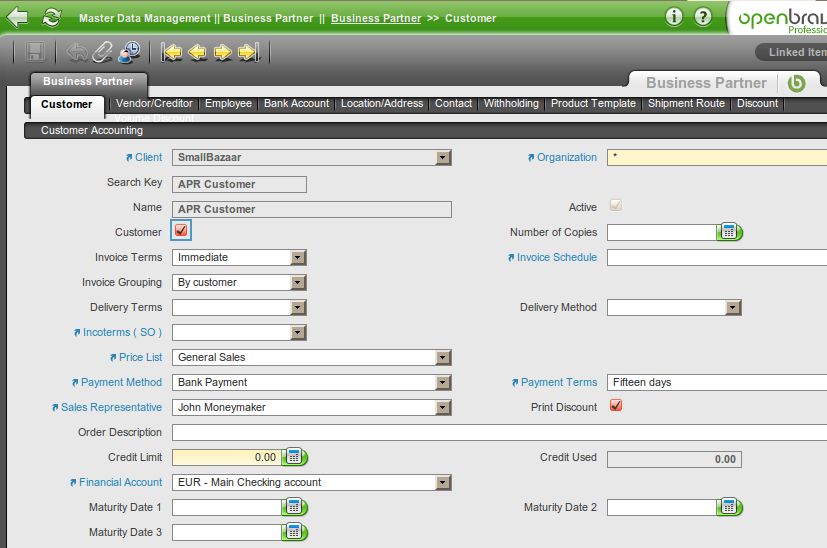827x548 pixels.
Task: Open the Payment Method dropdown
Action: coord(443,382)
